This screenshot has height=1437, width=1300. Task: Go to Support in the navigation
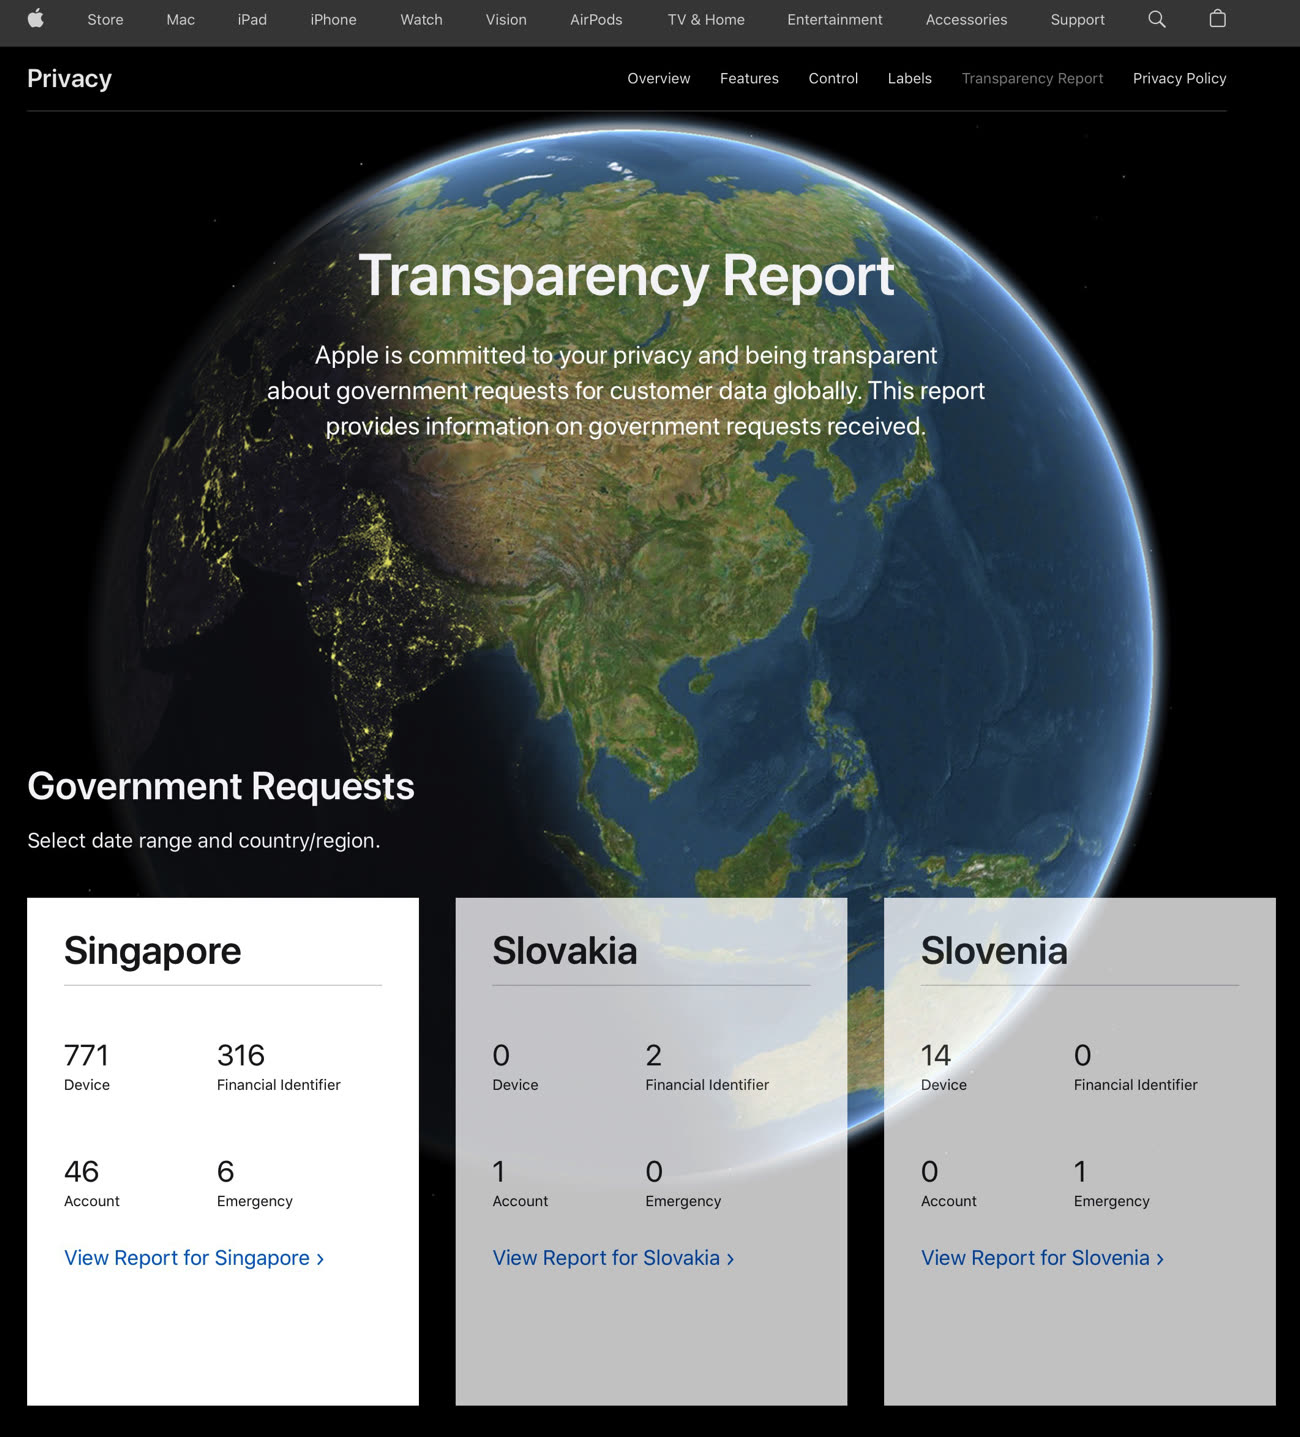(1077, 20)
